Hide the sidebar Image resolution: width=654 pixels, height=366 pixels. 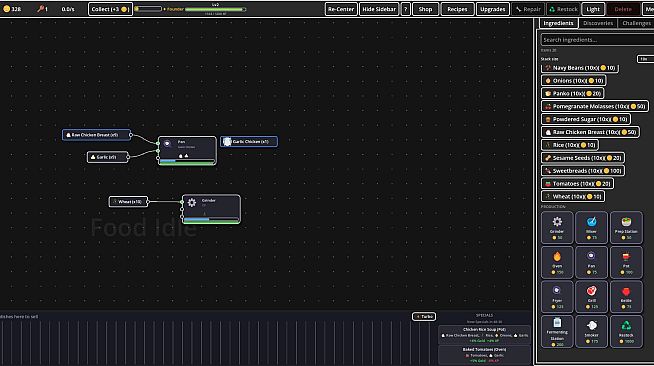[379, 9]
